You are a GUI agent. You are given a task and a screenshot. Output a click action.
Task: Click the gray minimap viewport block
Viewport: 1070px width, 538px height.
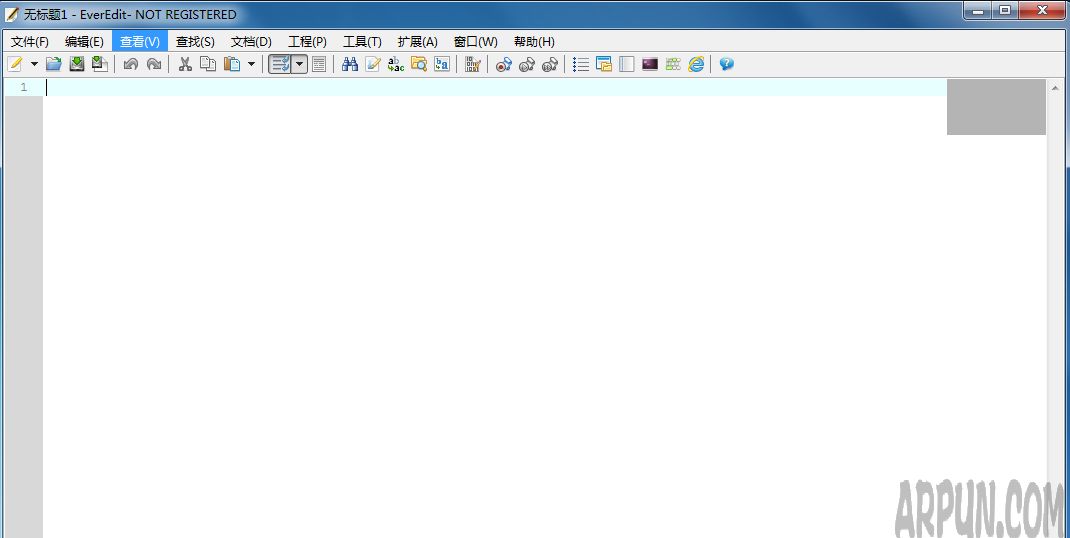pos(995,107)
